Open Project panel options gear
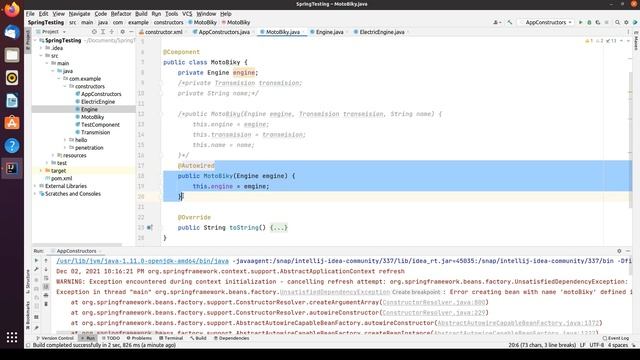 (122, 31)
